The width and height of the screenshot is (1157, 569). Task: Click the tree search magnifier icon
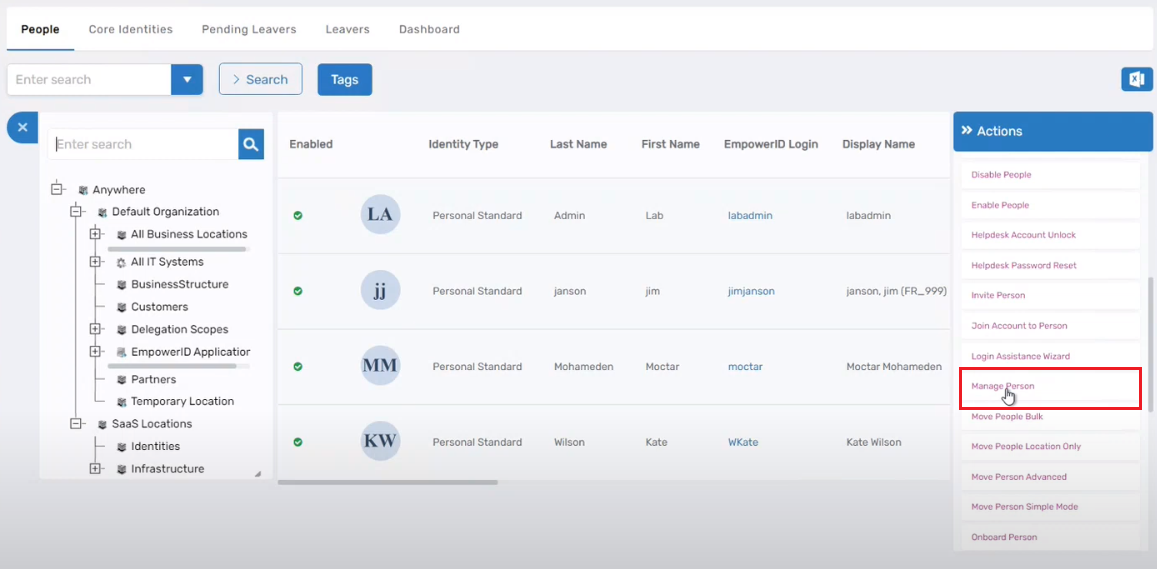pos(251,144)
